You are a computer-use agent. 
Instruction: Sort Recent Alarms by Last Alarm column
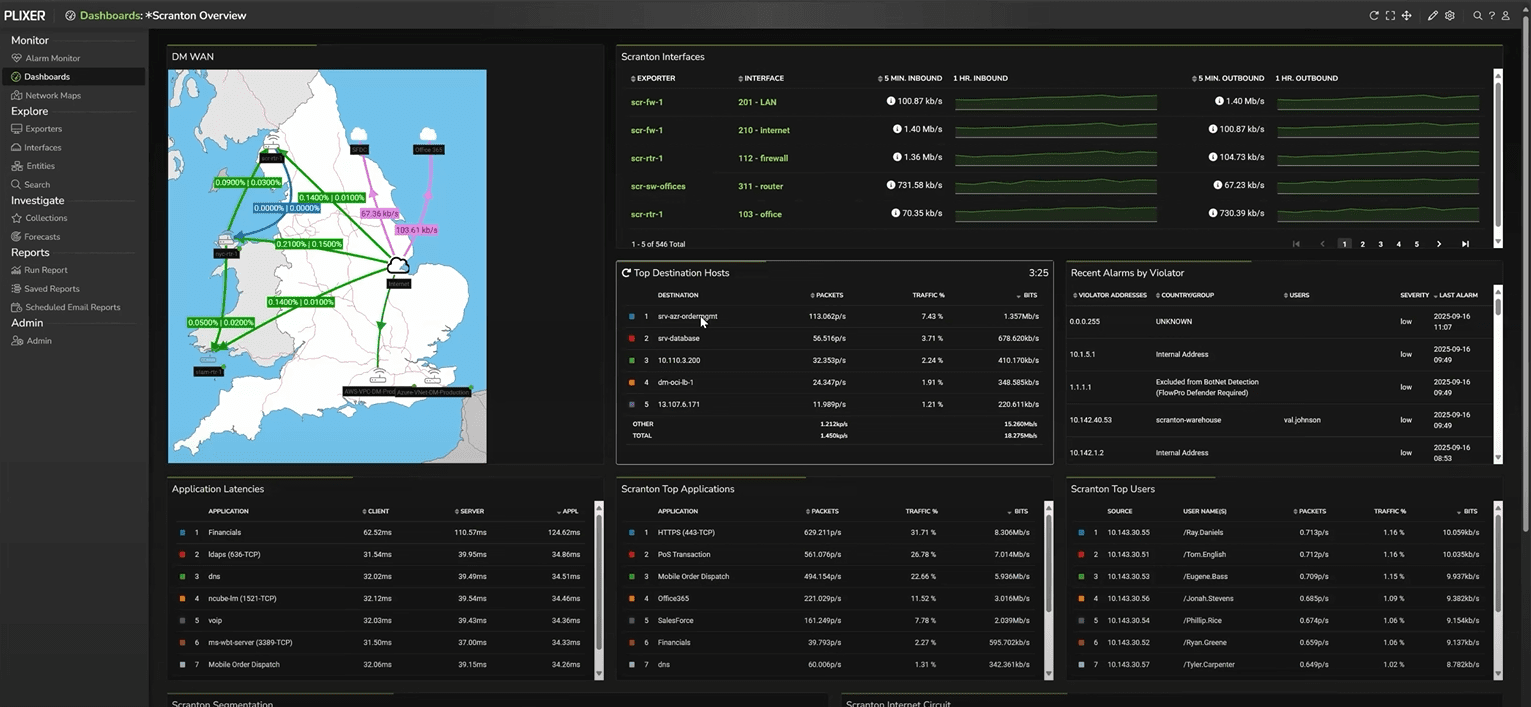tap(1458, 295)
